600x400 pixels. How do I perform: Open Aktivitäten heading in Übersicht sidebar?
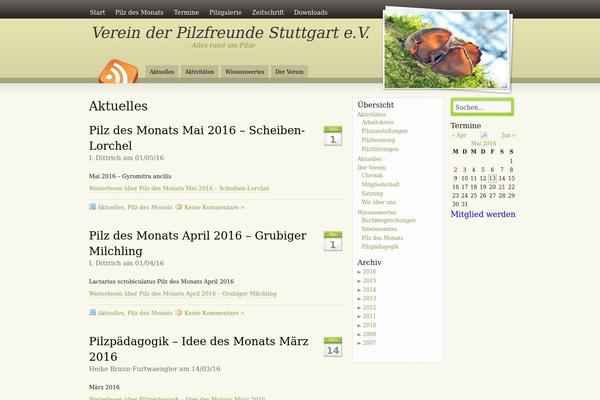click(372, 114)
